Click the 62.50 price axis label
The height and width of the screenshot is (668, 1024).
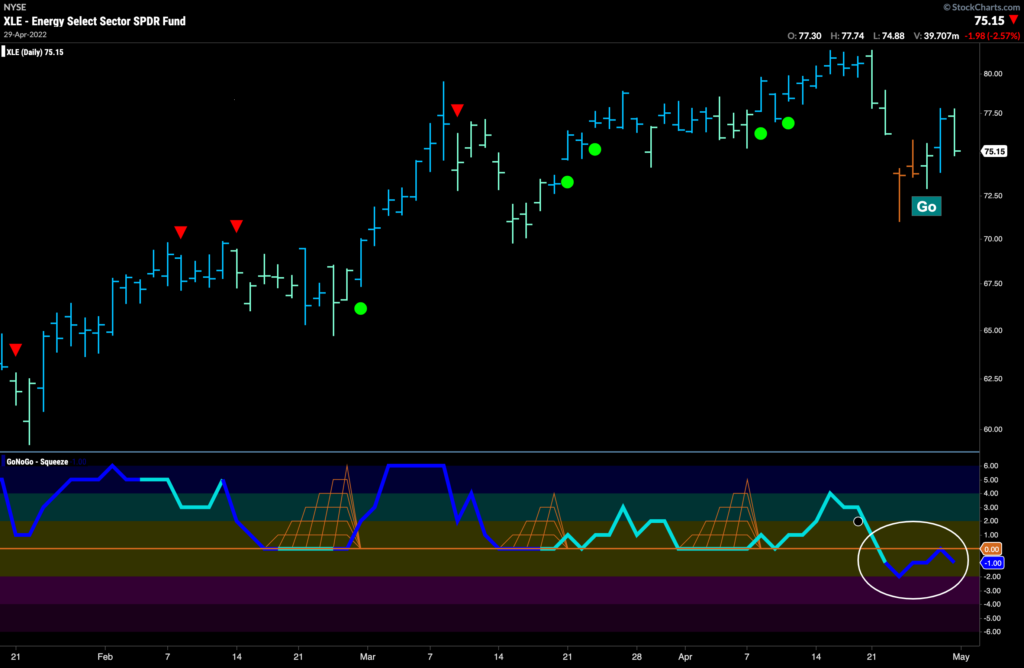(993, 379)
